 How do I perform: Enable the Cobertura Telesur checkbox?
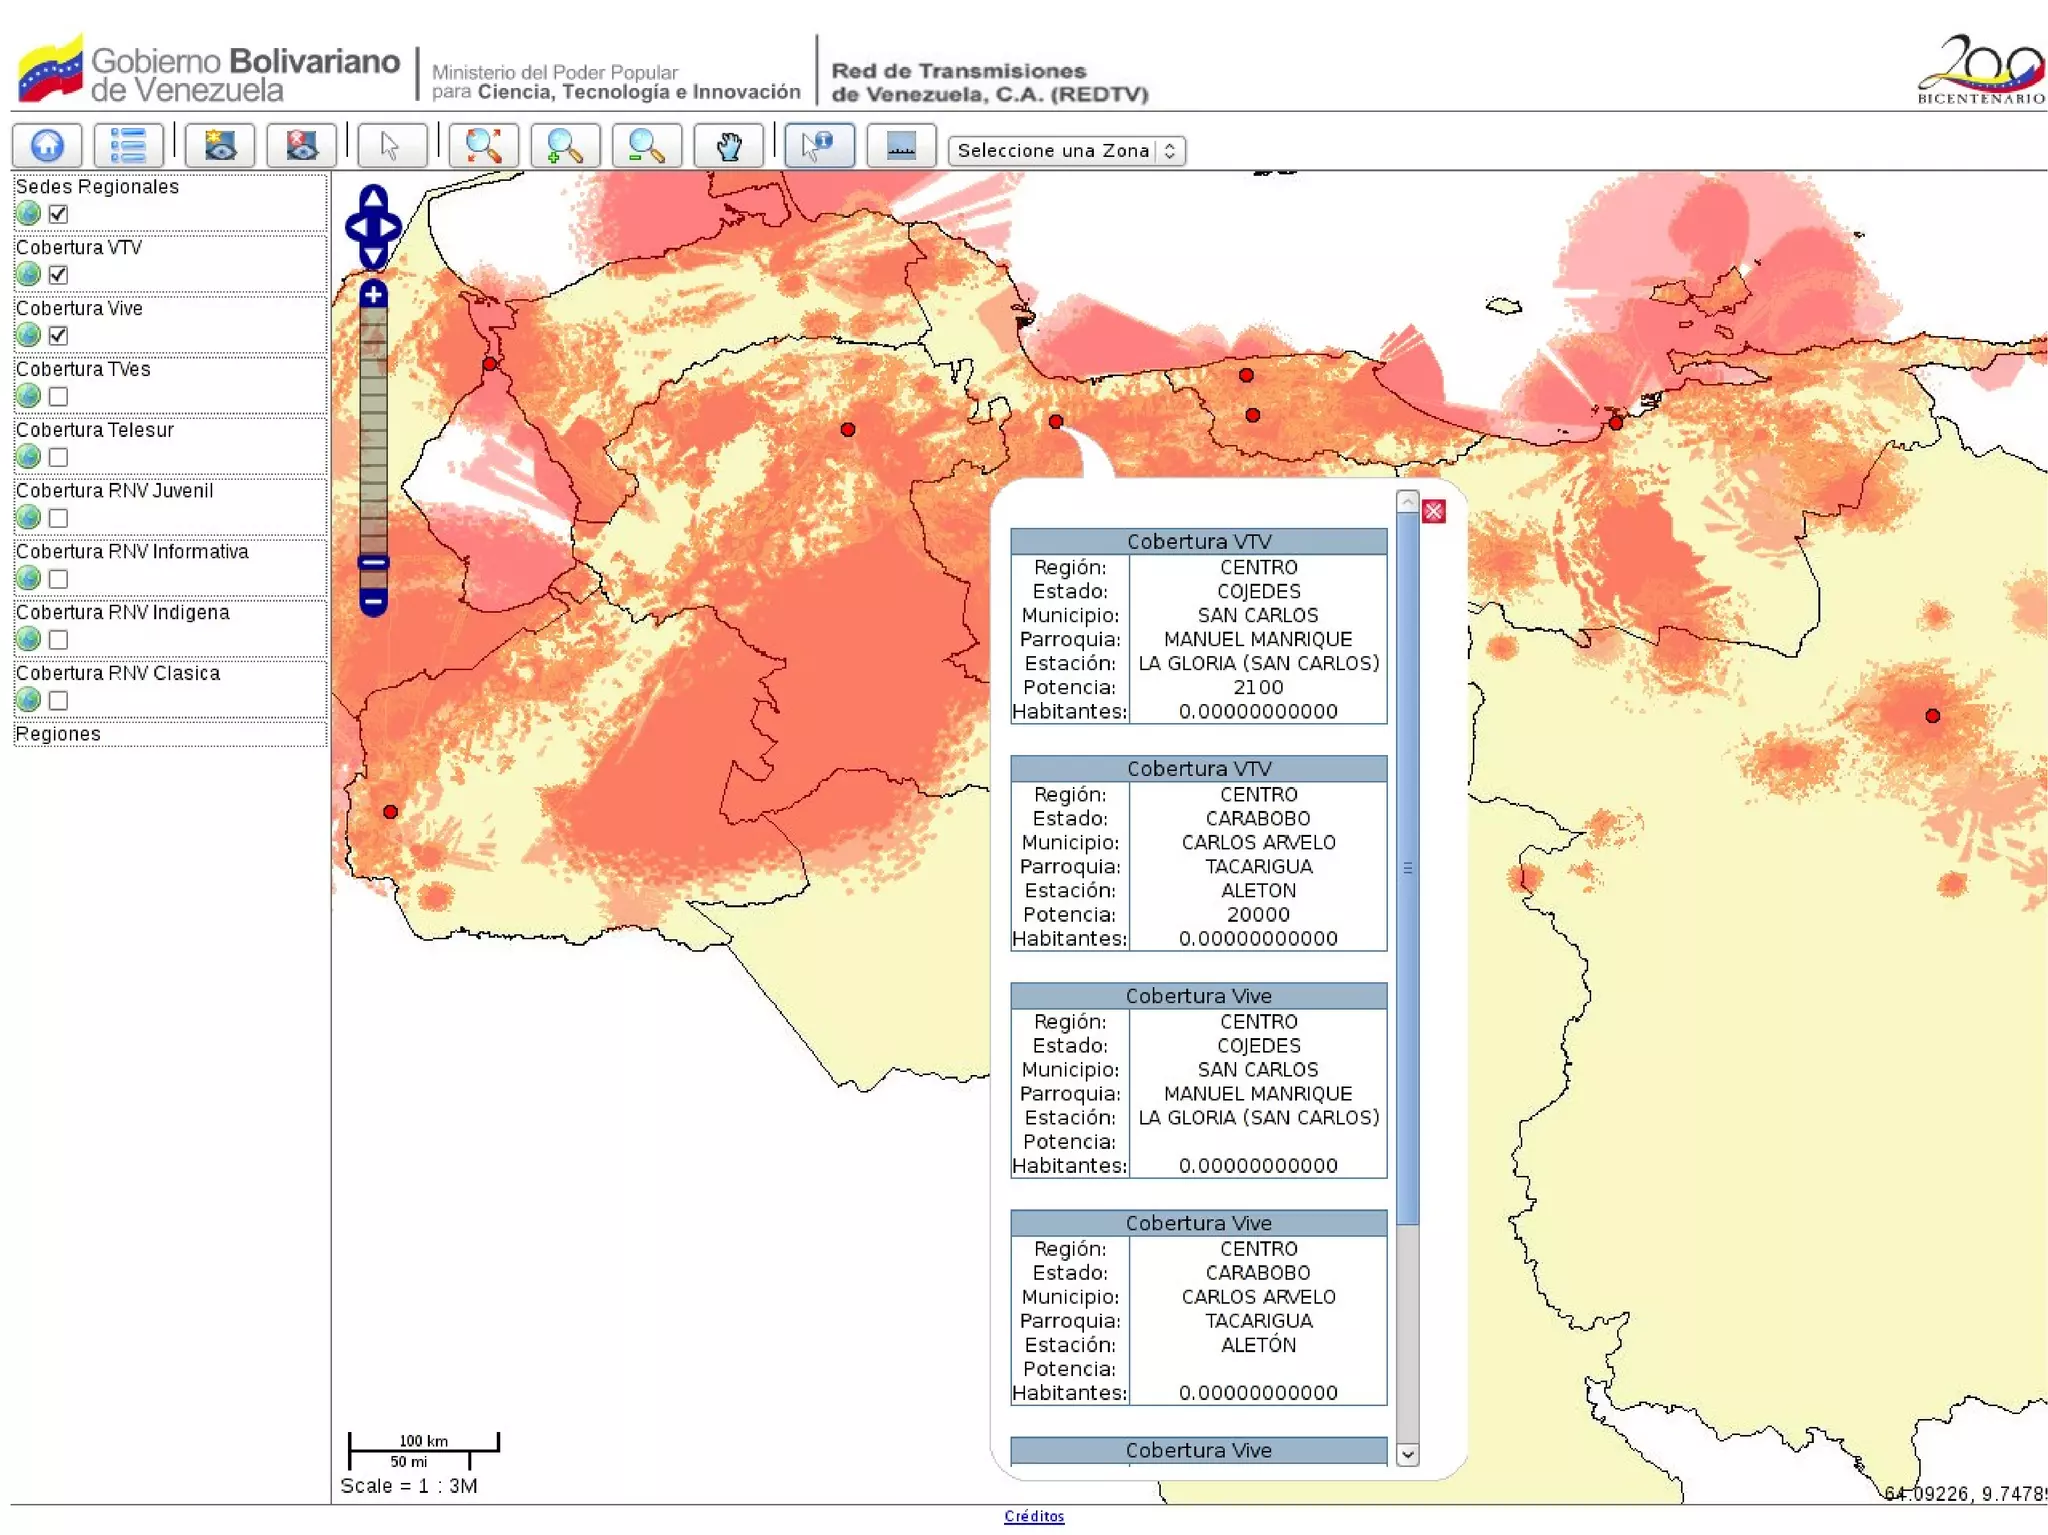pyautogui.click(x=58, y=457)
